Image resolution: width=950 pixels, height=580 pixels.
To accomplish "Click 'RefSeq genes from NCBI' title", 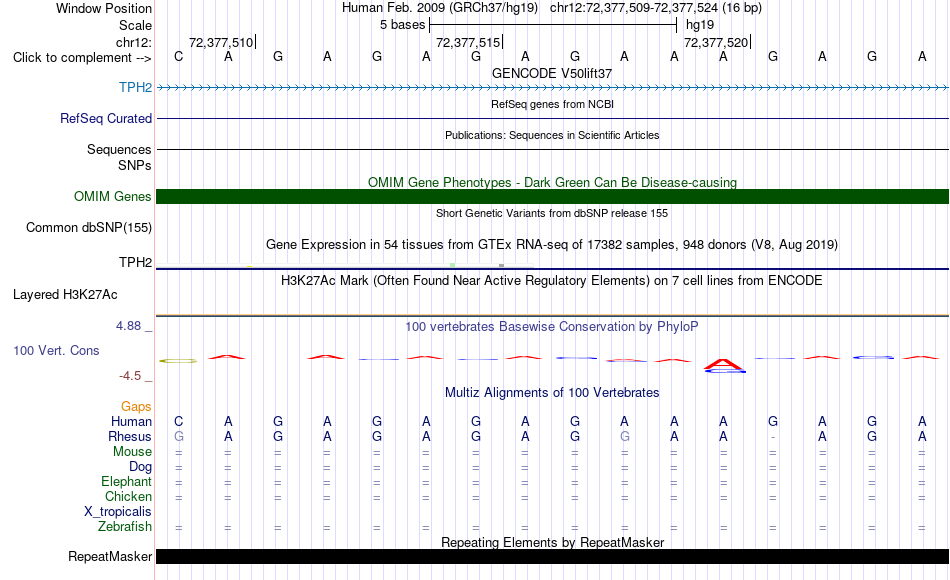I will (552, 104).
